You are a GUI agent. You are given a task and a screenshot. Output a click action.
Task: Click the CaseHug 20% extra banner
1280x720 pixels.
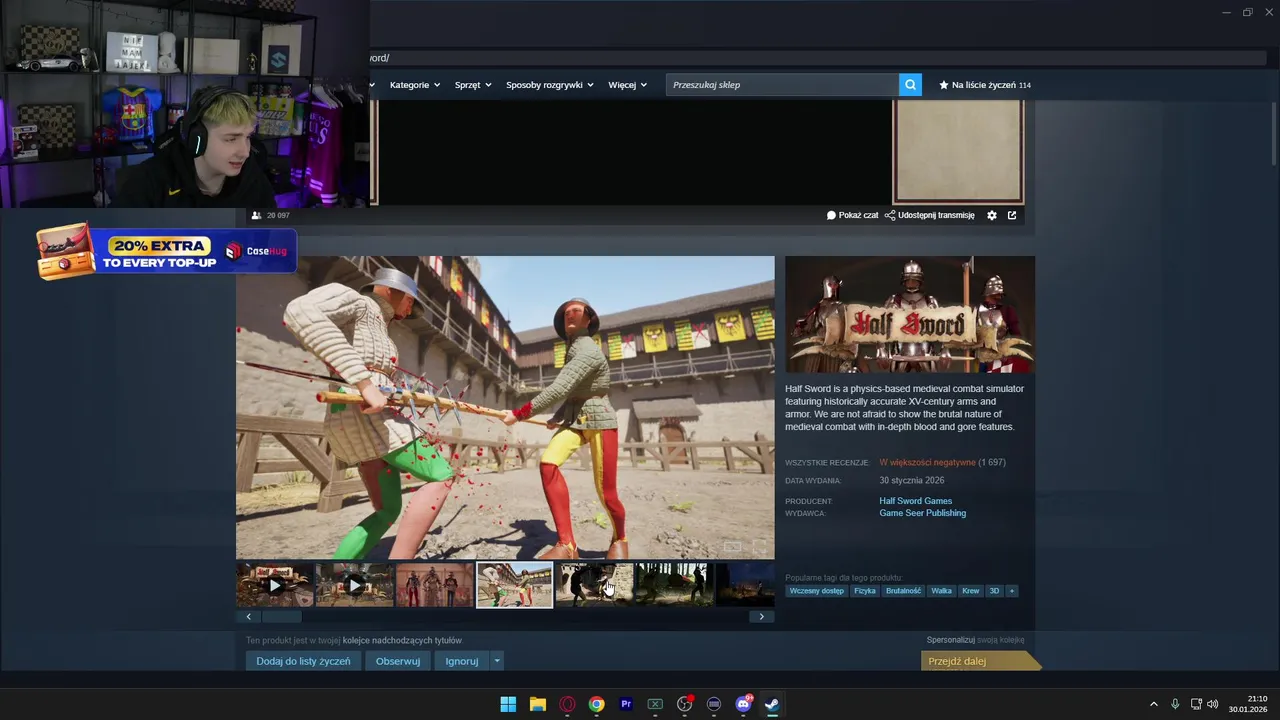click(166, 253)
